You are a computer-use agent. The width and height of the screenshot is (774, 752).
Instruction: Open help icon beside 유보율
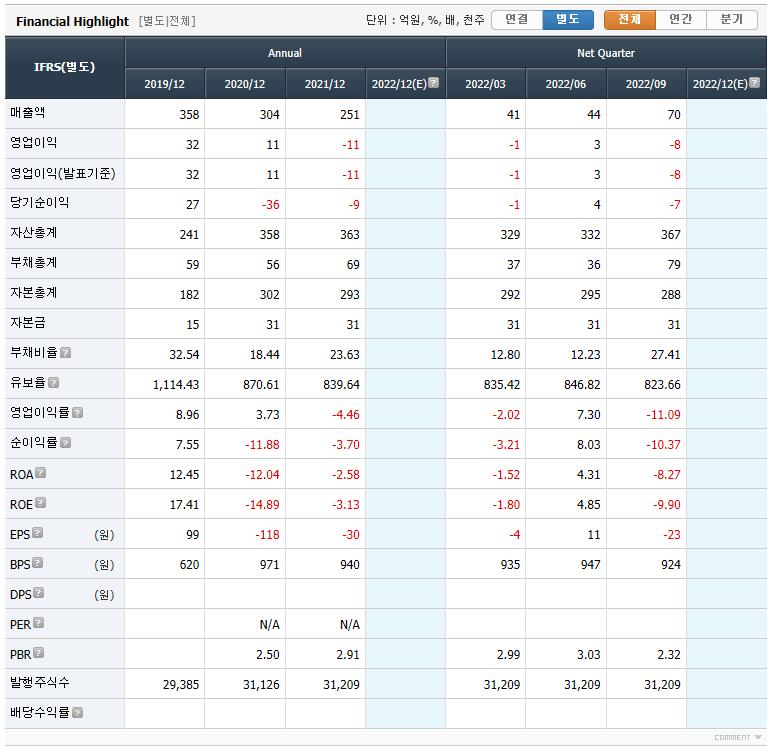coord(54,383)
